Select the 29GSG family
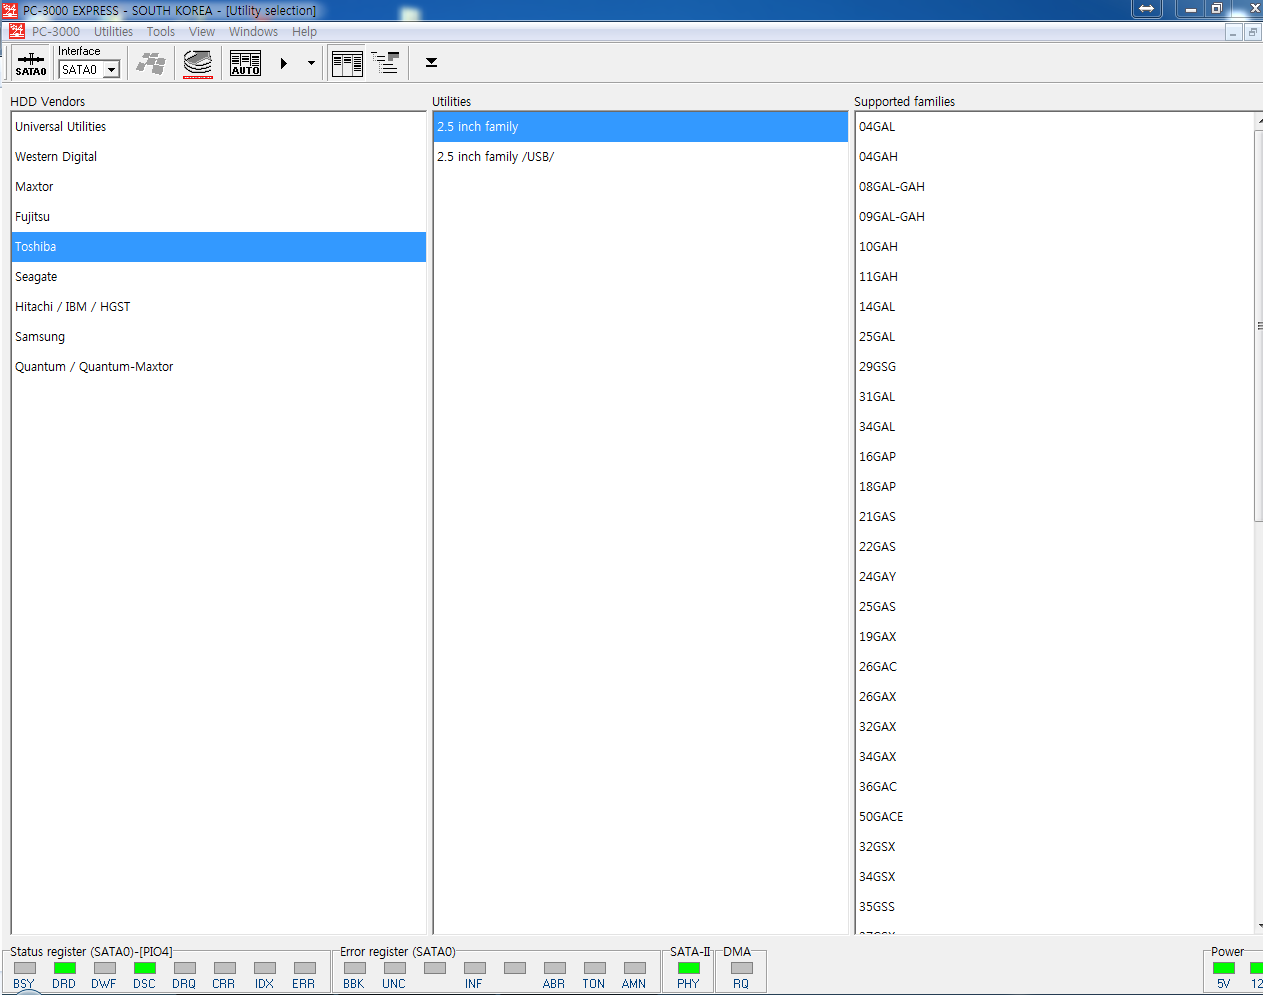The width and height of the screenshot is (1263, 995). pyautogui.click(x=1054, y=367)
